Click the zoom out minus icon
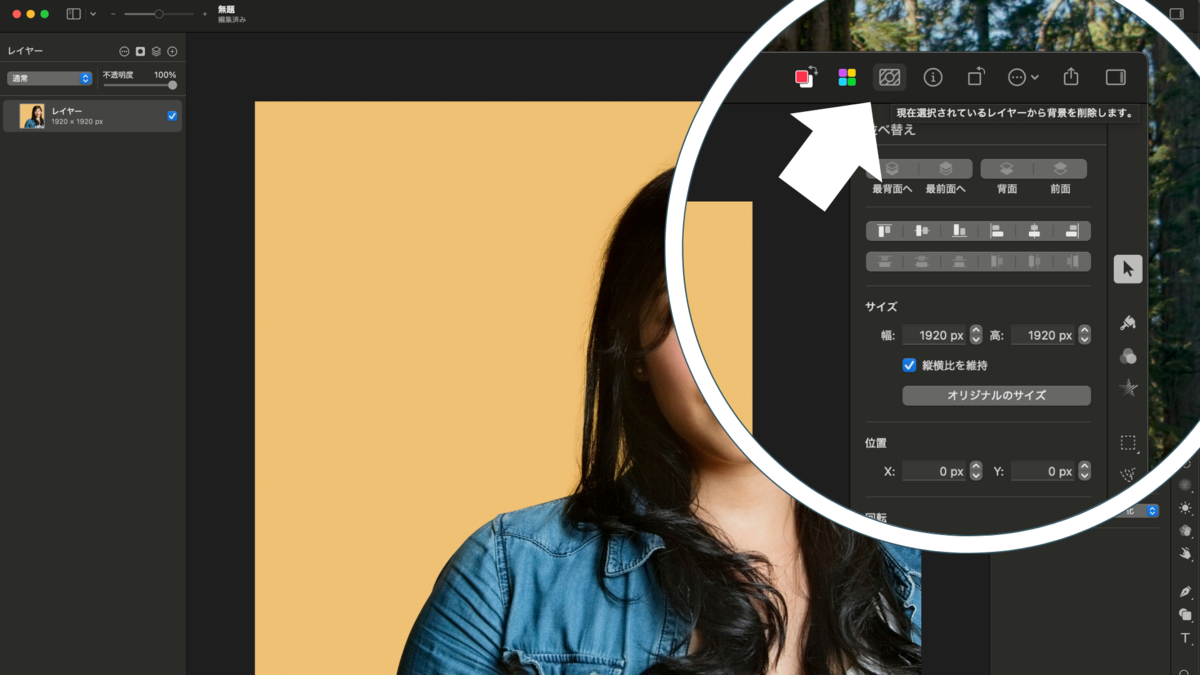1200x675 pixels. click(113, 14)
